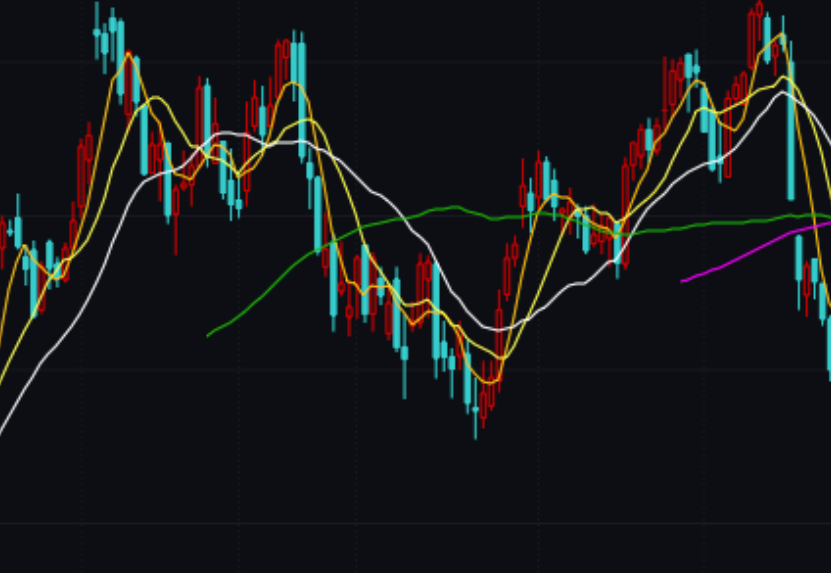831x573 pixels.
Task: Click the first cyan candle at far left
Action: point(17,232)
